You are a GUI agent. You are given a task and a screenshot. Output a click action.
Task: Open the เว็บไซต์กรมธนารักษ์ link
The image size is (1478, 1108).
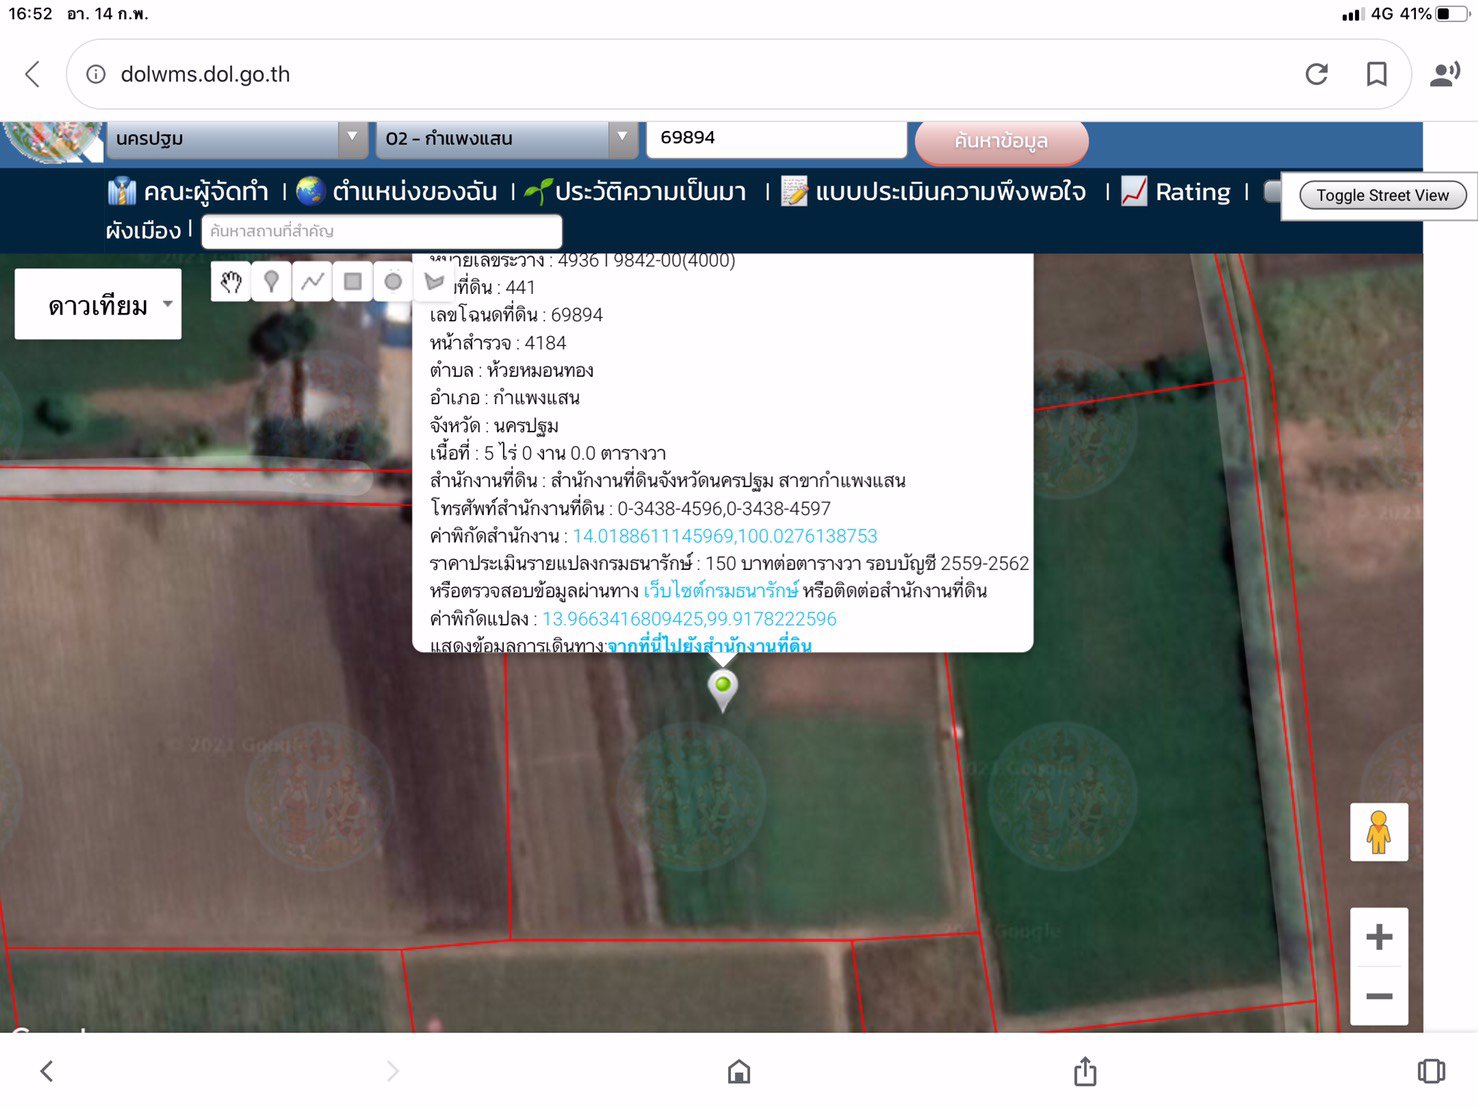click(x=720, y=591)
